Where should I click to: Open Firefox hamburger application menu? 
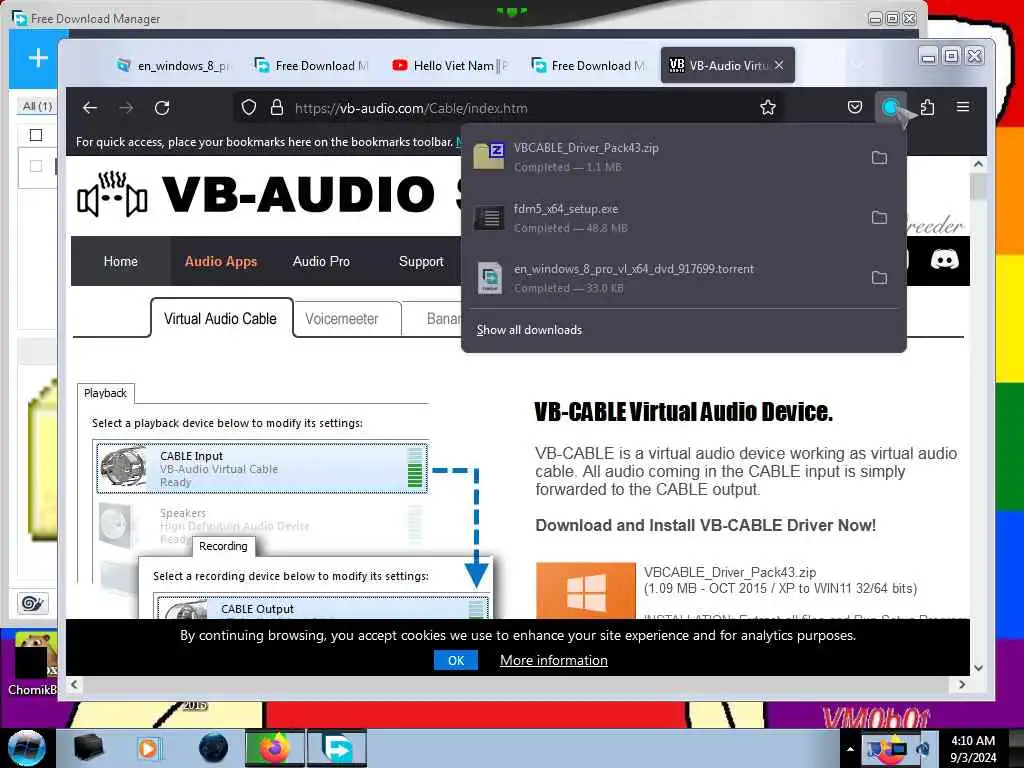click(963, 107)
